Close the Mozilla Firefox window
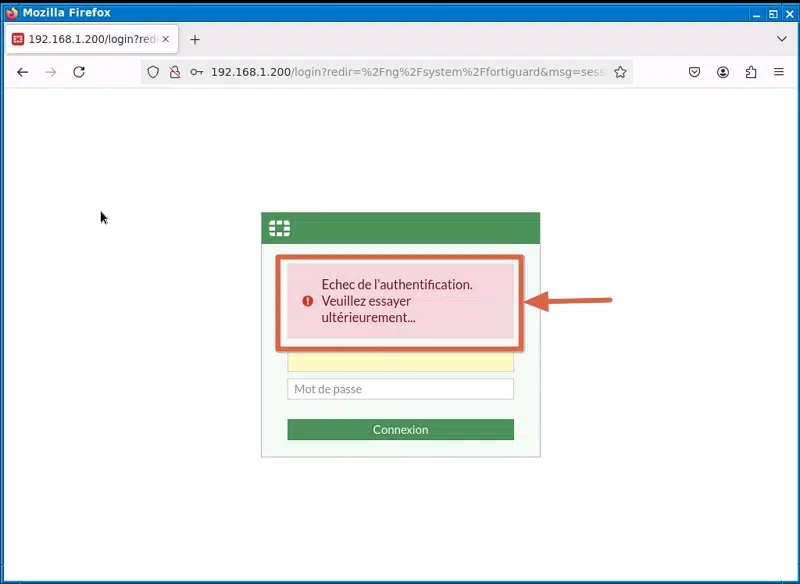Image resolution: width=800 pixels, height=584 pixels. pos(790,14)
